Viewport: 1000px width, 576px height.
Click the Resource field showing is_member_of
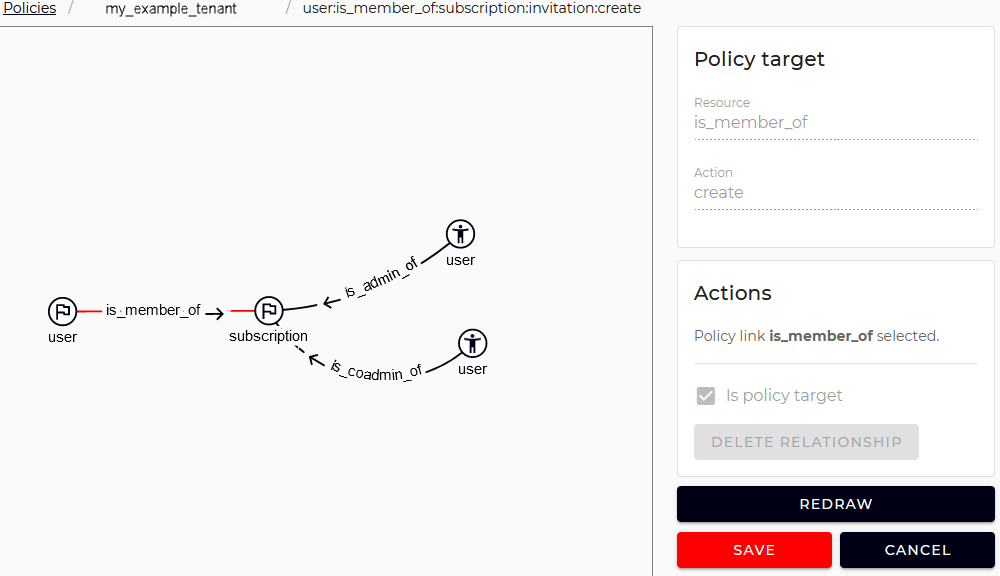pos(750,122)
